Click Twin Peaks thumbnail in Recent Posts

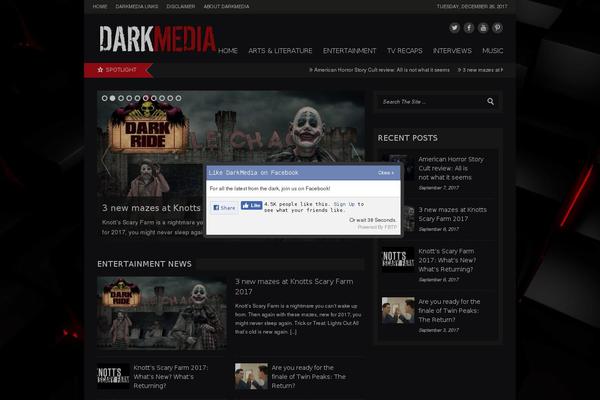coord(398,310)
